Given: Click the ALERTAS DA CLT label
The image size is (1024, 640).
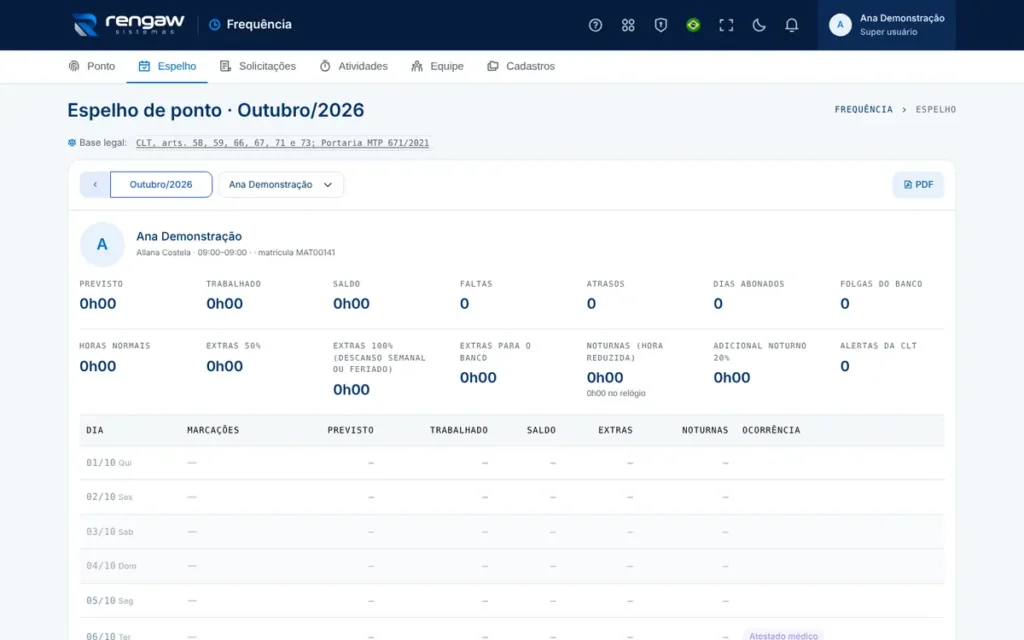Looking at the screenshot, I should (878, 346).
